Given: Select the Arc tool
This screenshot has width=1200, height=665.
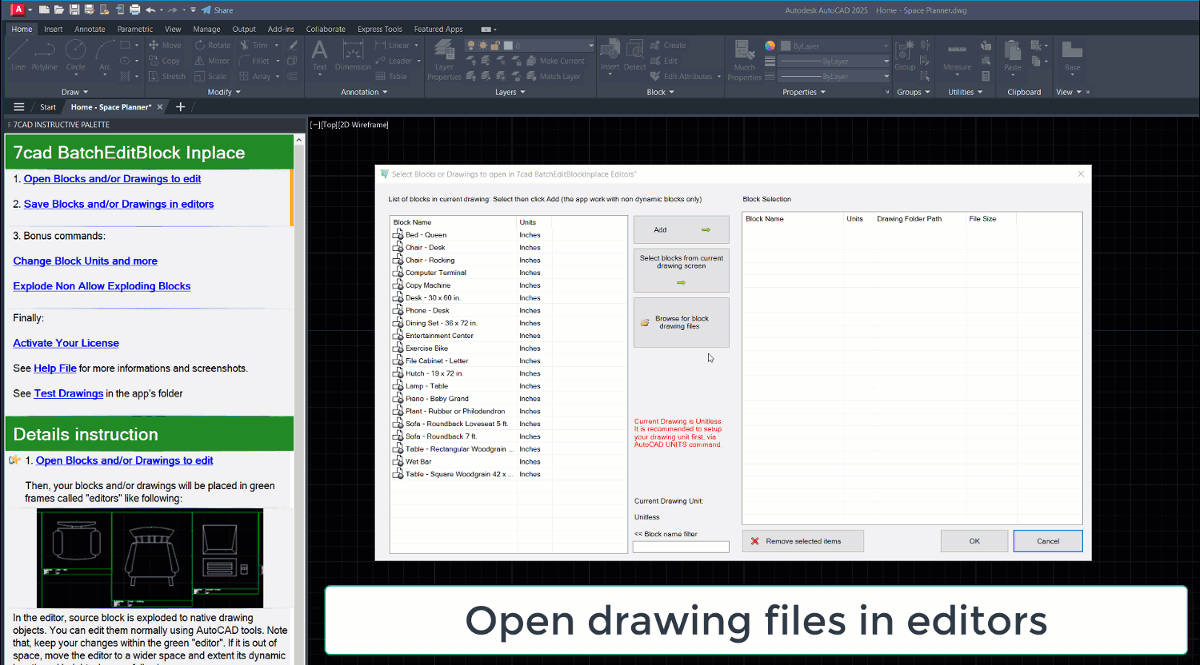Looking at the screenshot, I should pos(104,55).
